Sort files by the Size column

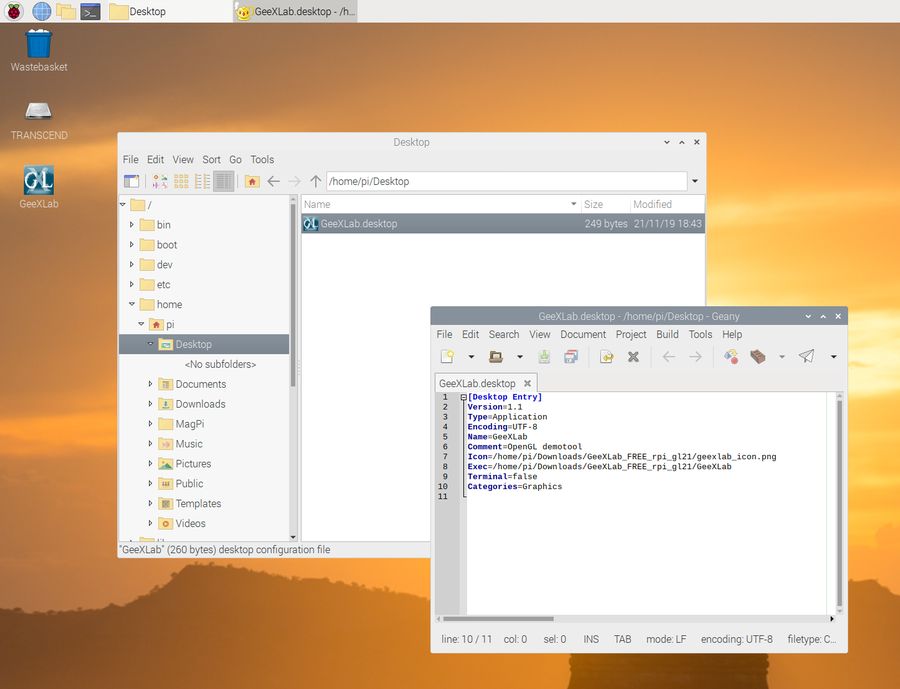pos(605,204)
